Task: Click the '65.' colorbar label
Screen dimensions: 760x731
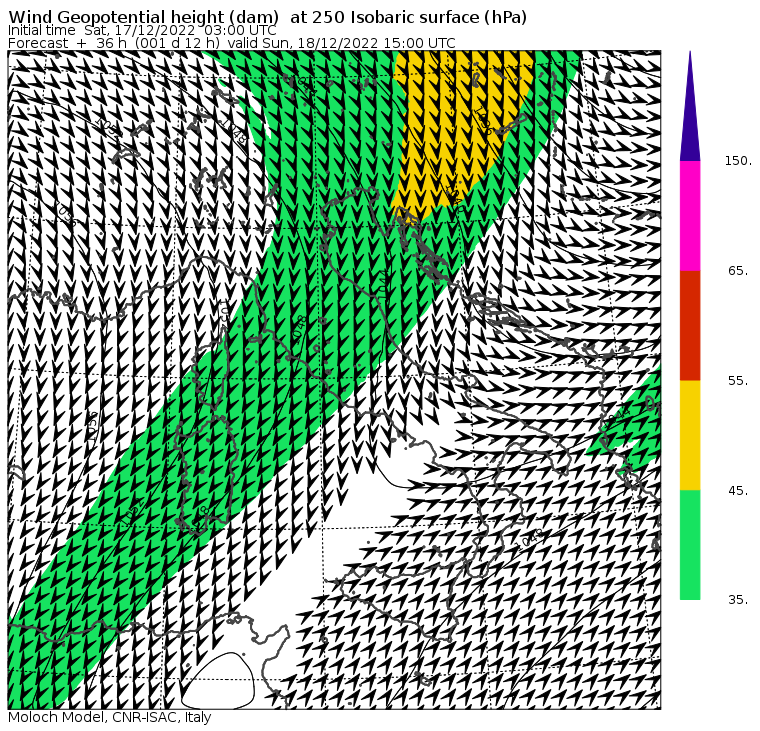Action: [x=739, y=270]
